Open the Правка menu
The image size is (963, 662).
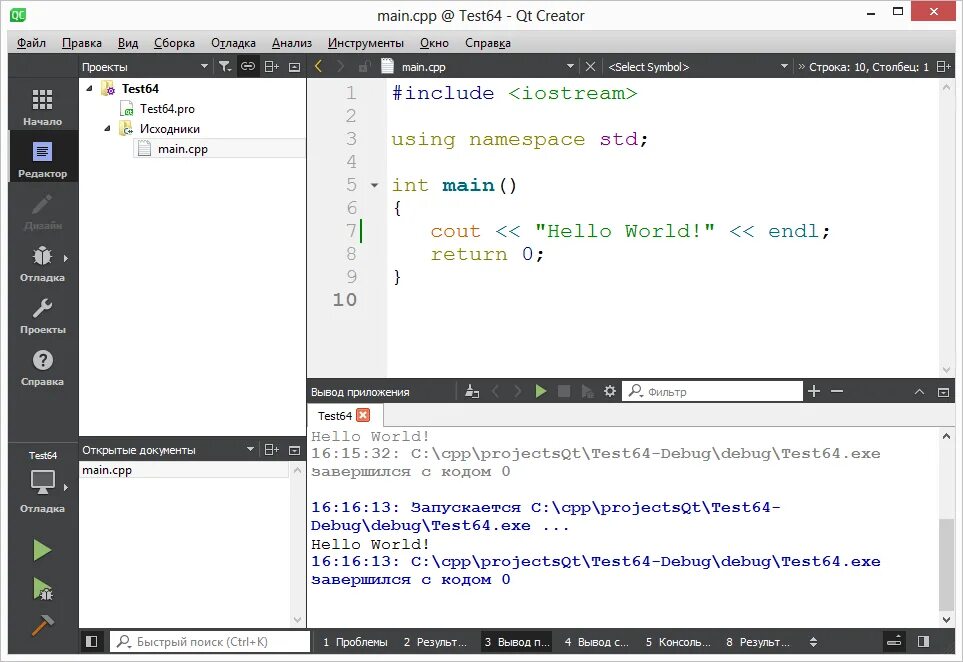[82, 42]
